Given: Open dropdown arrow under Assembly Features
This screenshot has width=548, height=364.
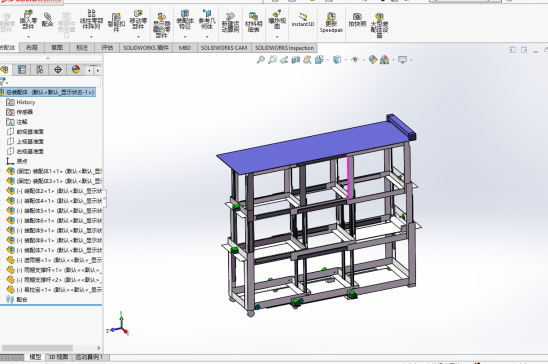Looking at the screenshot, I should pyautogui.click(x=185, y=37).
